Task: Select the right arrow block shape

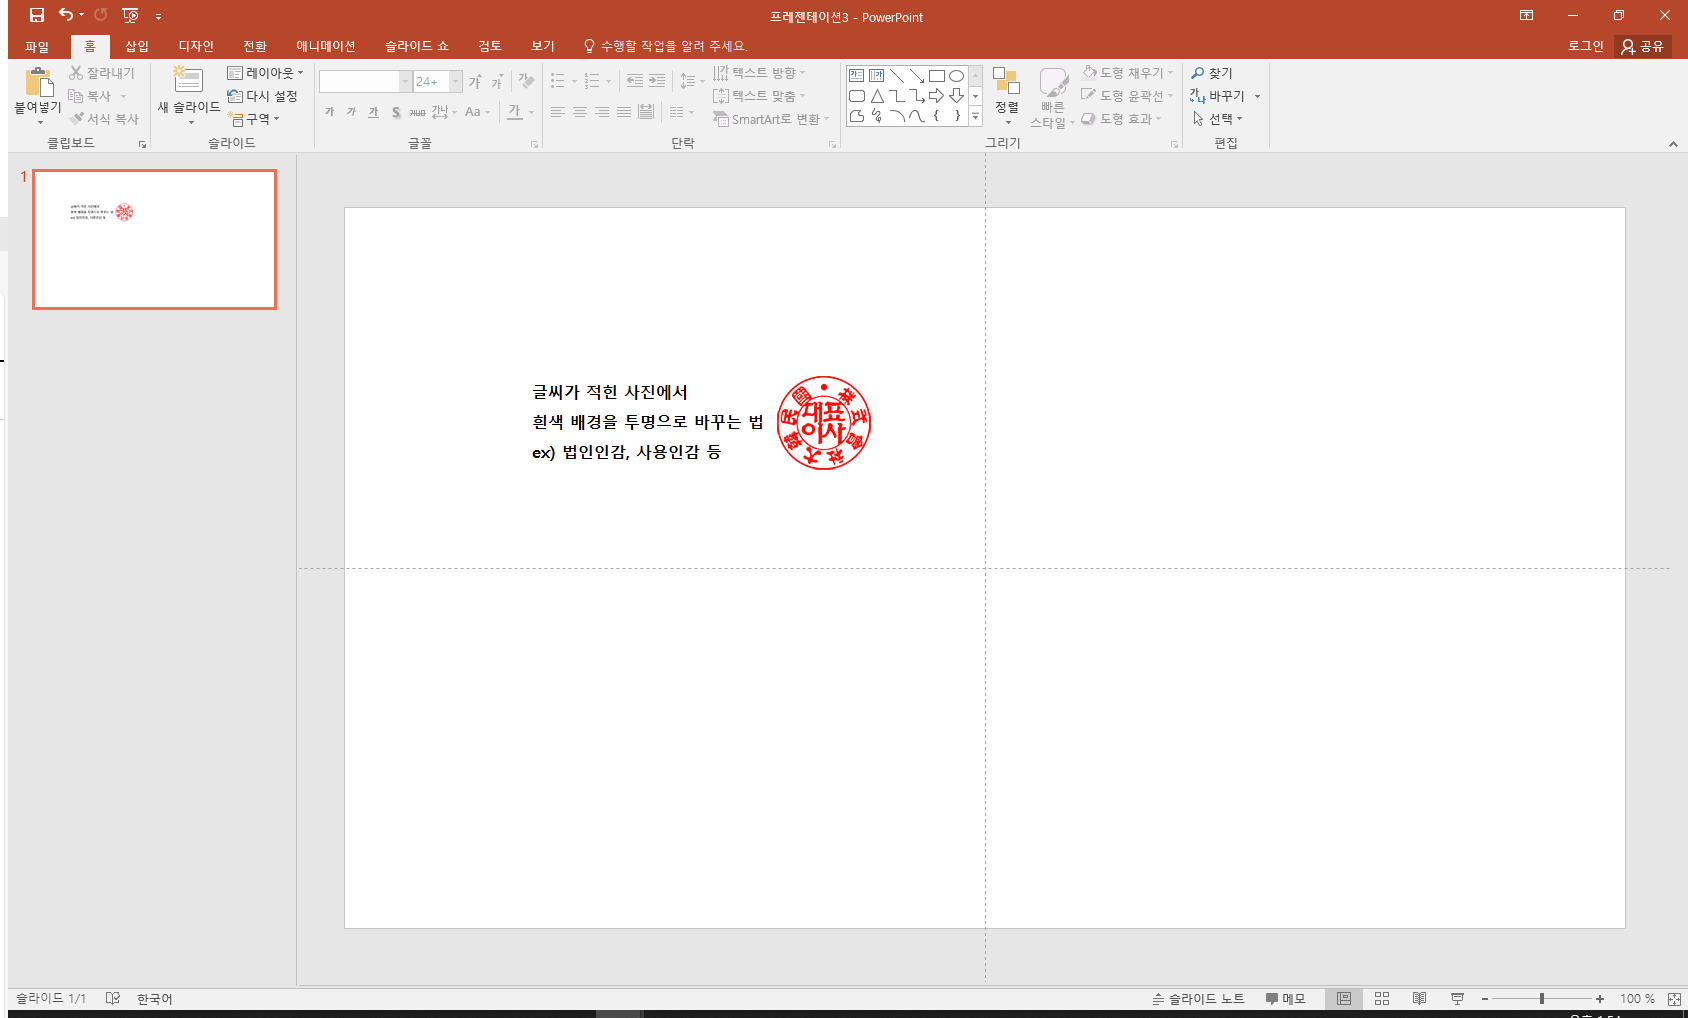Action: point(937,96)
